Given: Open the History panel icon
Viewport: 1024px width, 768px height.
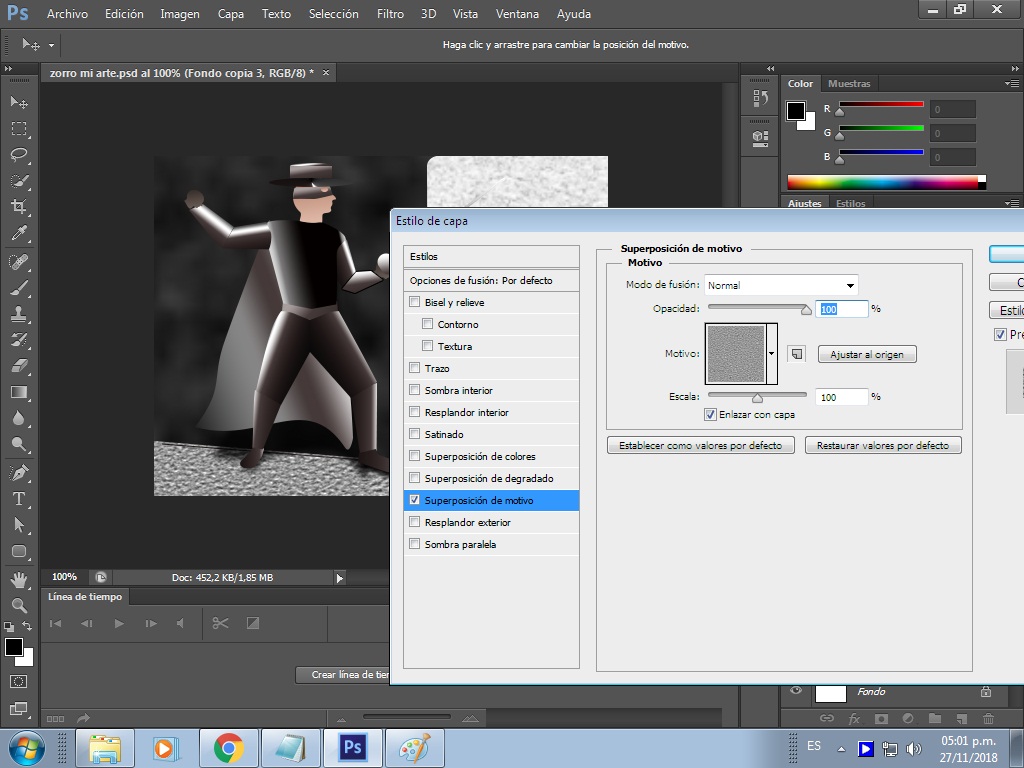Looking at the screenshot, I should click(760, 98).
